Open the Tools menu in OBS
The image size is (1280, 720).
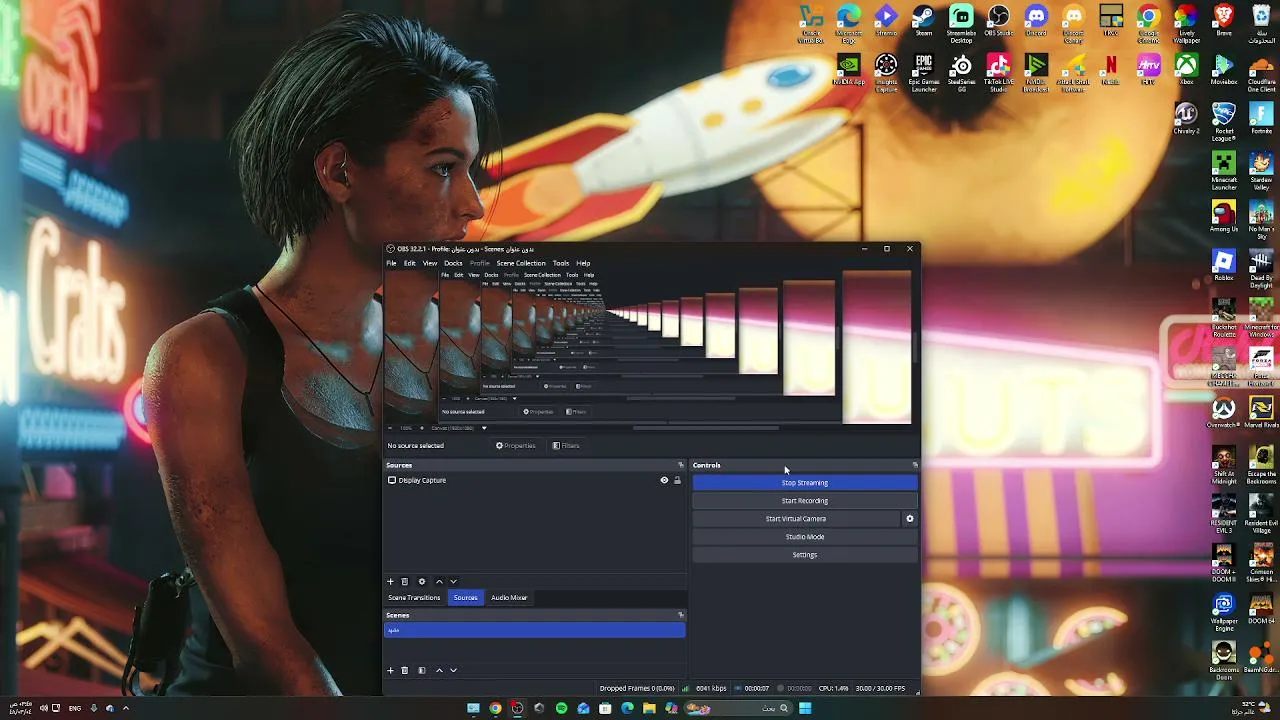pos(561,263)
